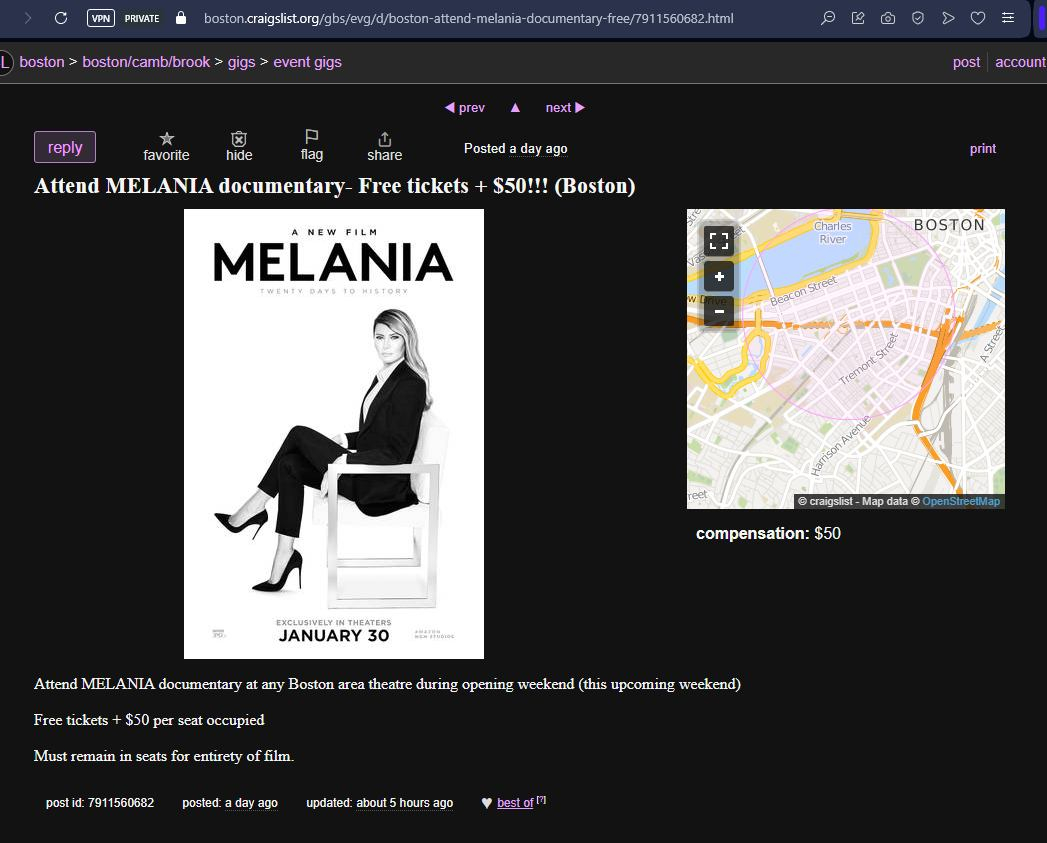The height and width of the screenshot is (843, 1047).
Task: Click the print link
Action: click(982, 149)
